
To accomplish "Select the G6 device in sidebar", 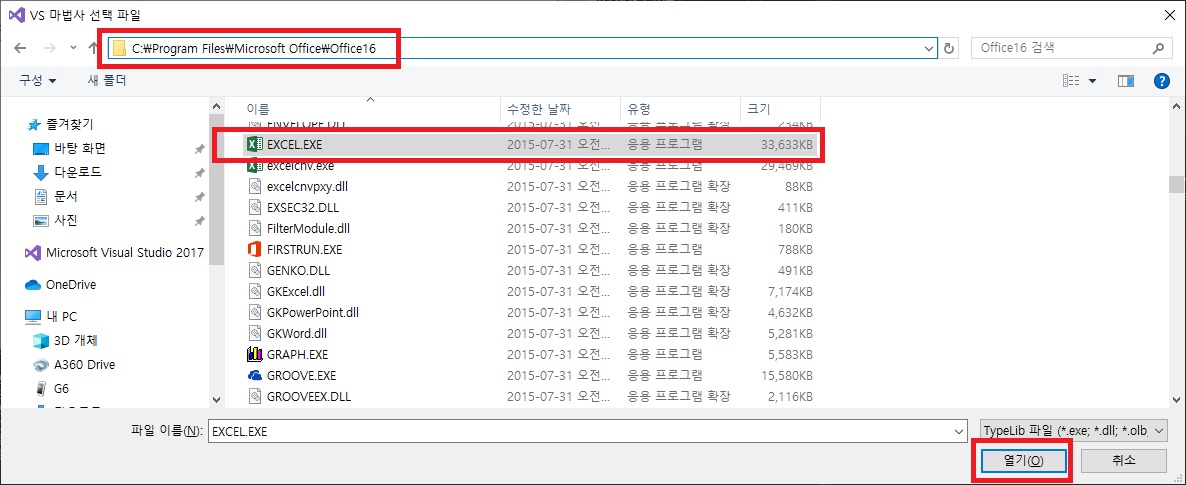I will pos(53,389).
